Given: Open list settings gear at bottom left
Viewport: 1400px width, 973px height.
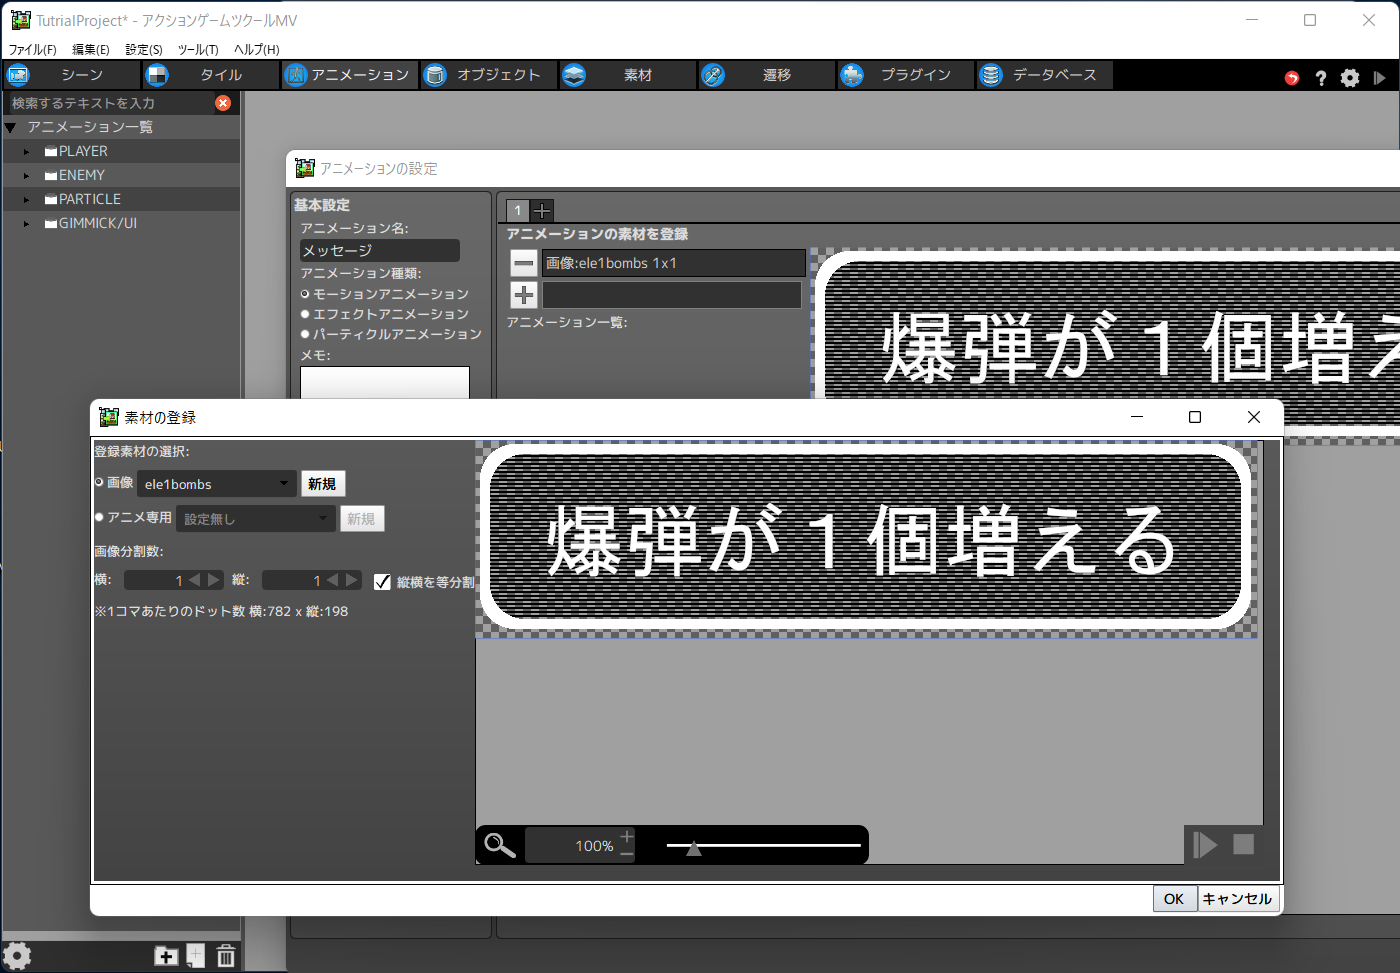Looking at the screenshot, I should click(x=18, y=957).
